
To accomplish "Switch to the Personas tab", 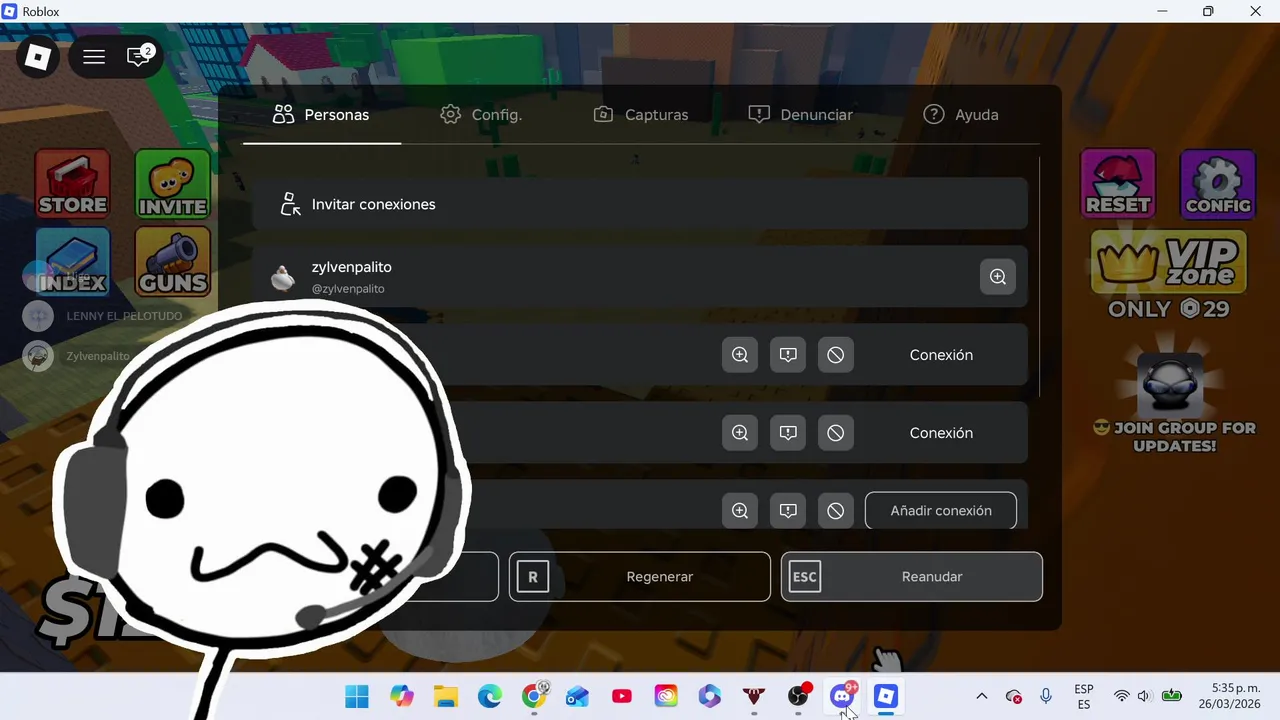I will click(x=321, y=115).
